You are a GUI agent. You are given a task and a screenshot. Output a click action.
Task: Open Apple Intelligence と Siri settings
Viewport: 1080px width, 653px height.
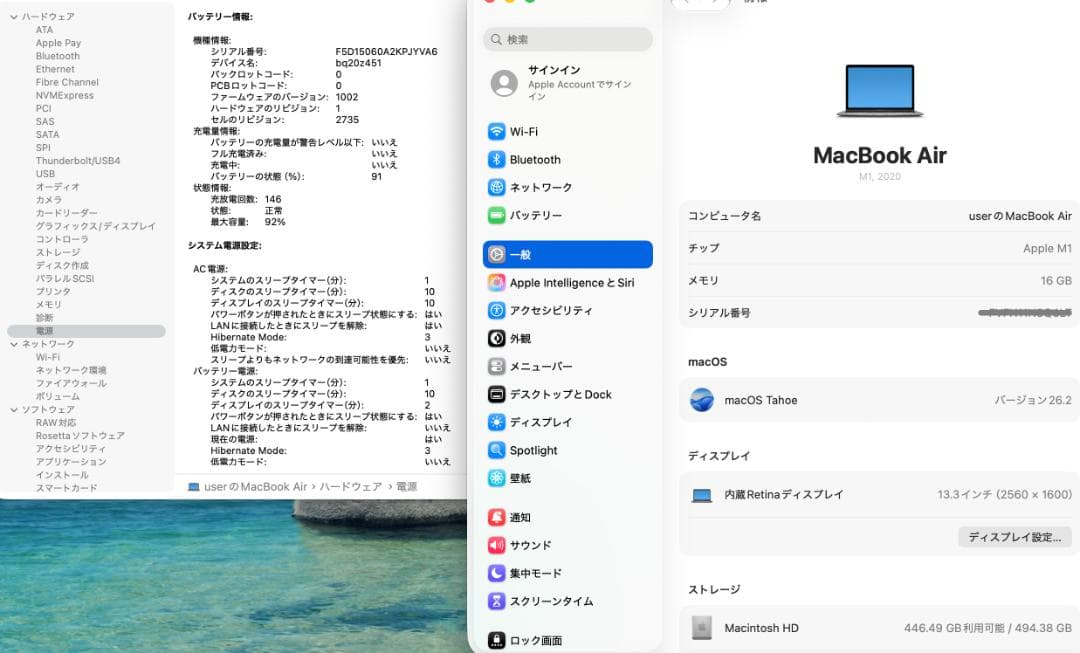(x=496, y=282)
